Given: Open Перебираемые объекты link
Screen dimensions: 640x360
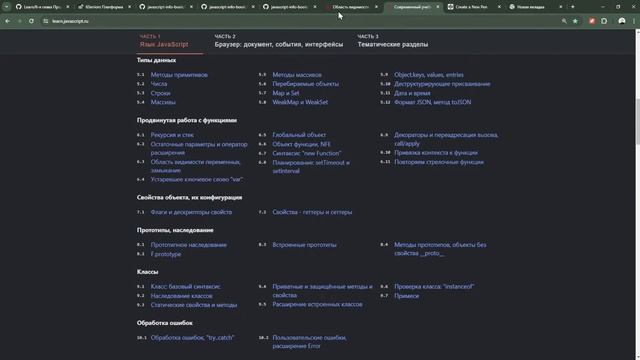Looking at the screenshot, I should pos(305,84).
